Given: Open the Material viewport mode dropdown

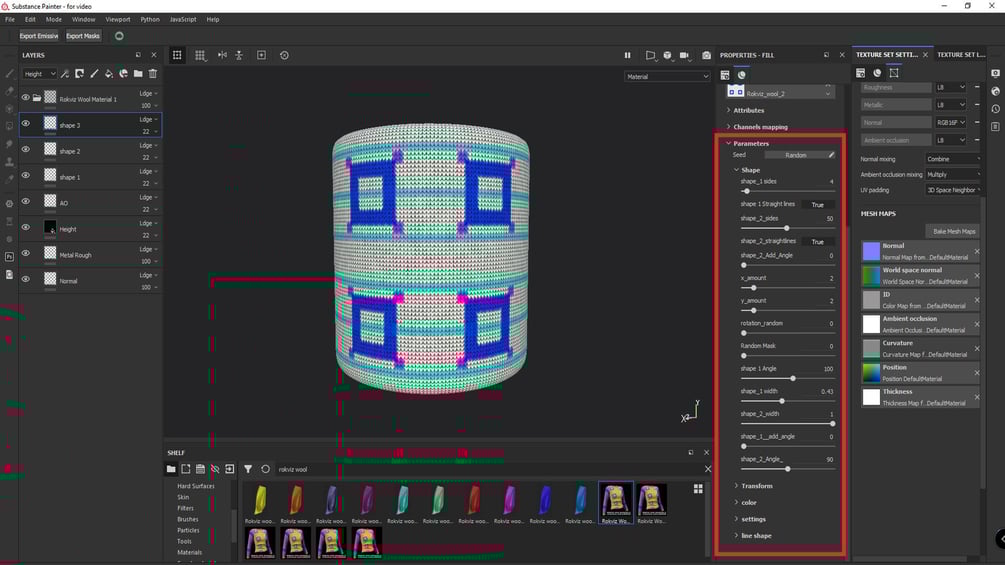Looking at the screenshot, I should pyautogui.click(x=667, y=77).
